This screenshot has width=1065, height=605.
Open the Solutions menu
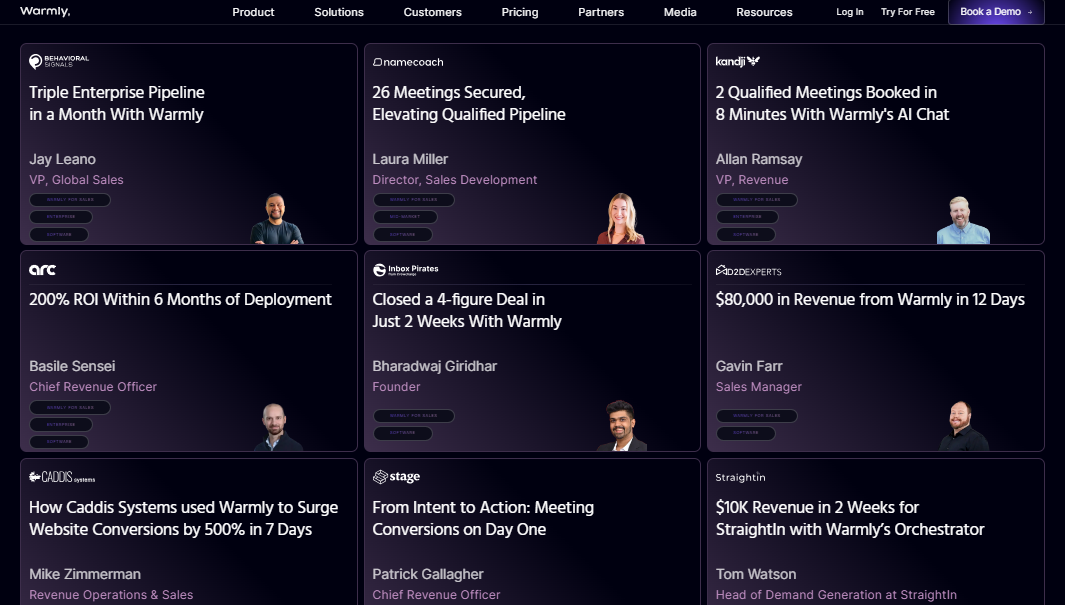click(339, 12)
